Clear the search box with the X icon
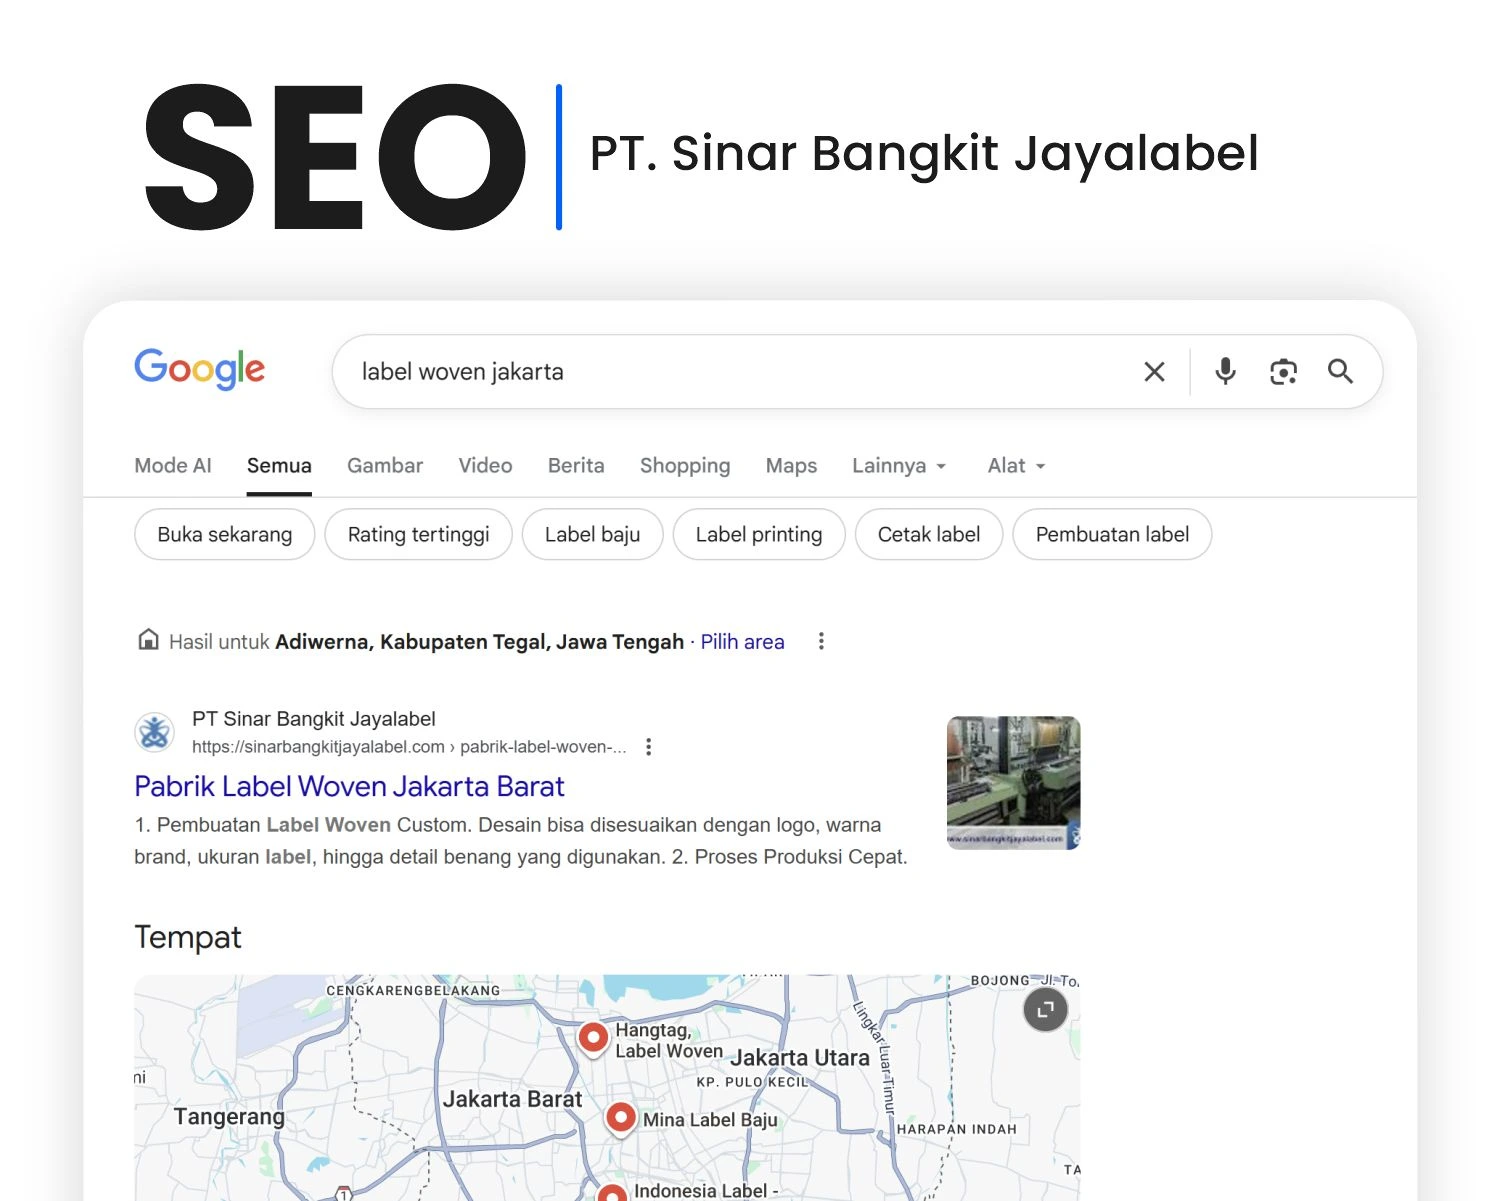 1154,372
